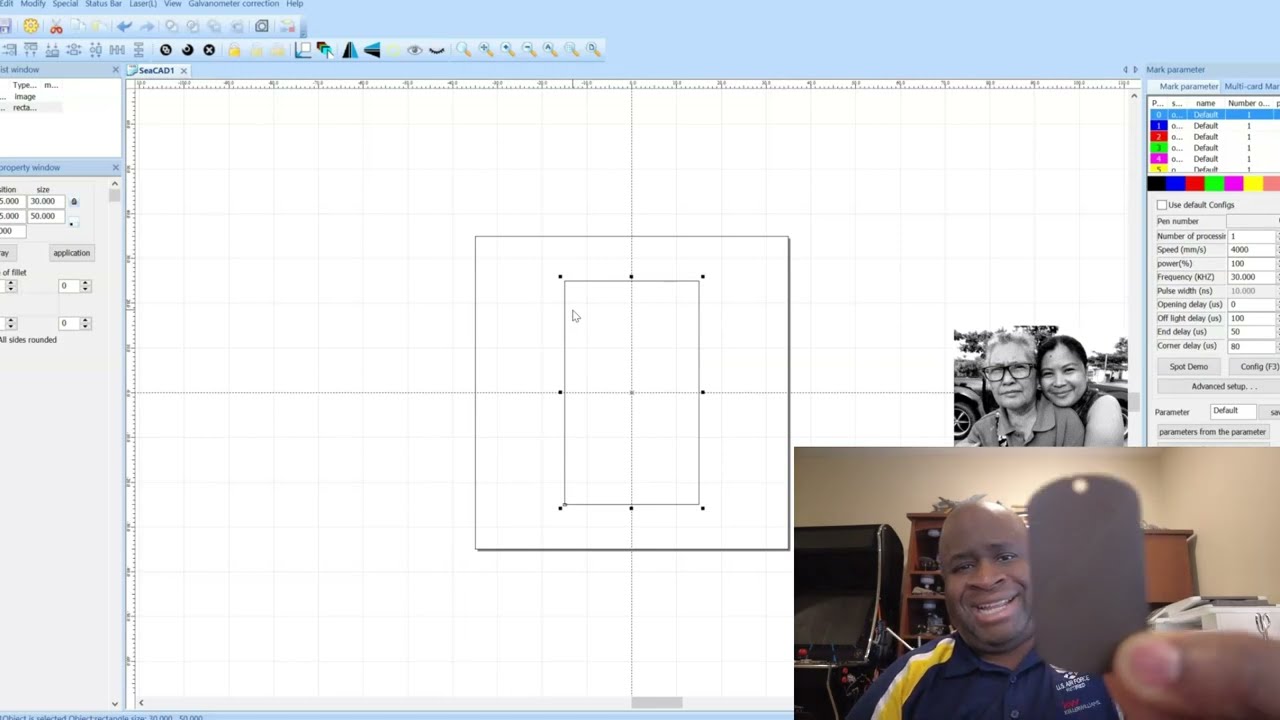Open the Status Bar menu
This screenshot has height=720, width=1280.
103,4
